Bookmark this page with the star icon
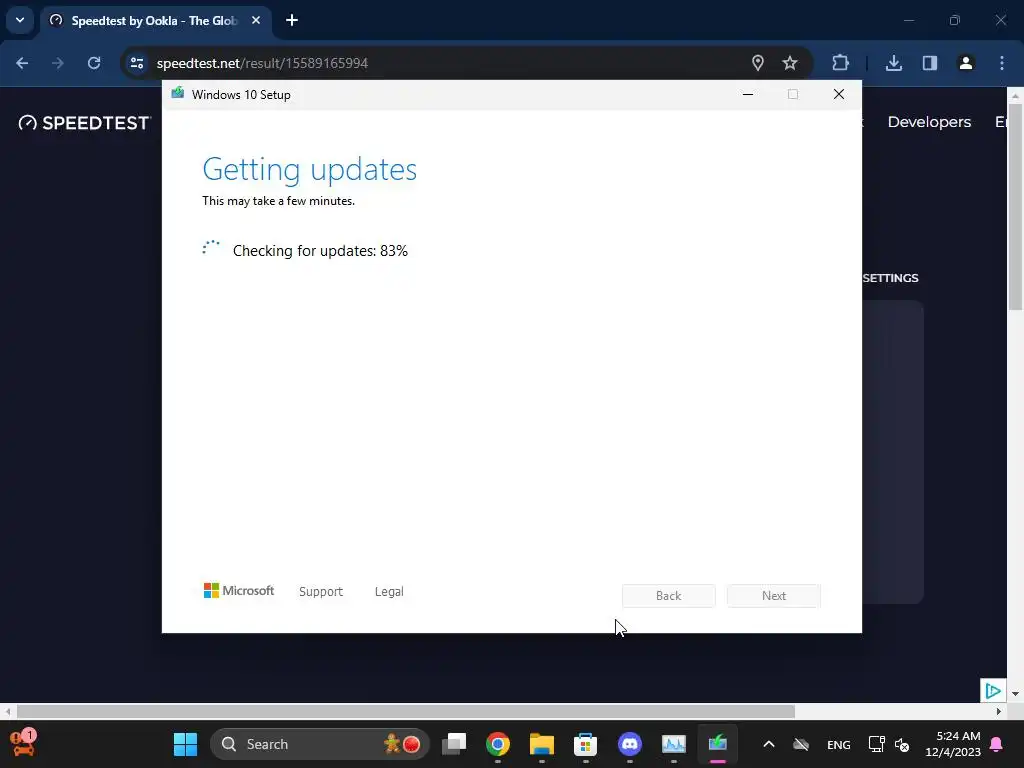Image resolution: width=1024 pixels, height=768 pixels. [790, 63]
